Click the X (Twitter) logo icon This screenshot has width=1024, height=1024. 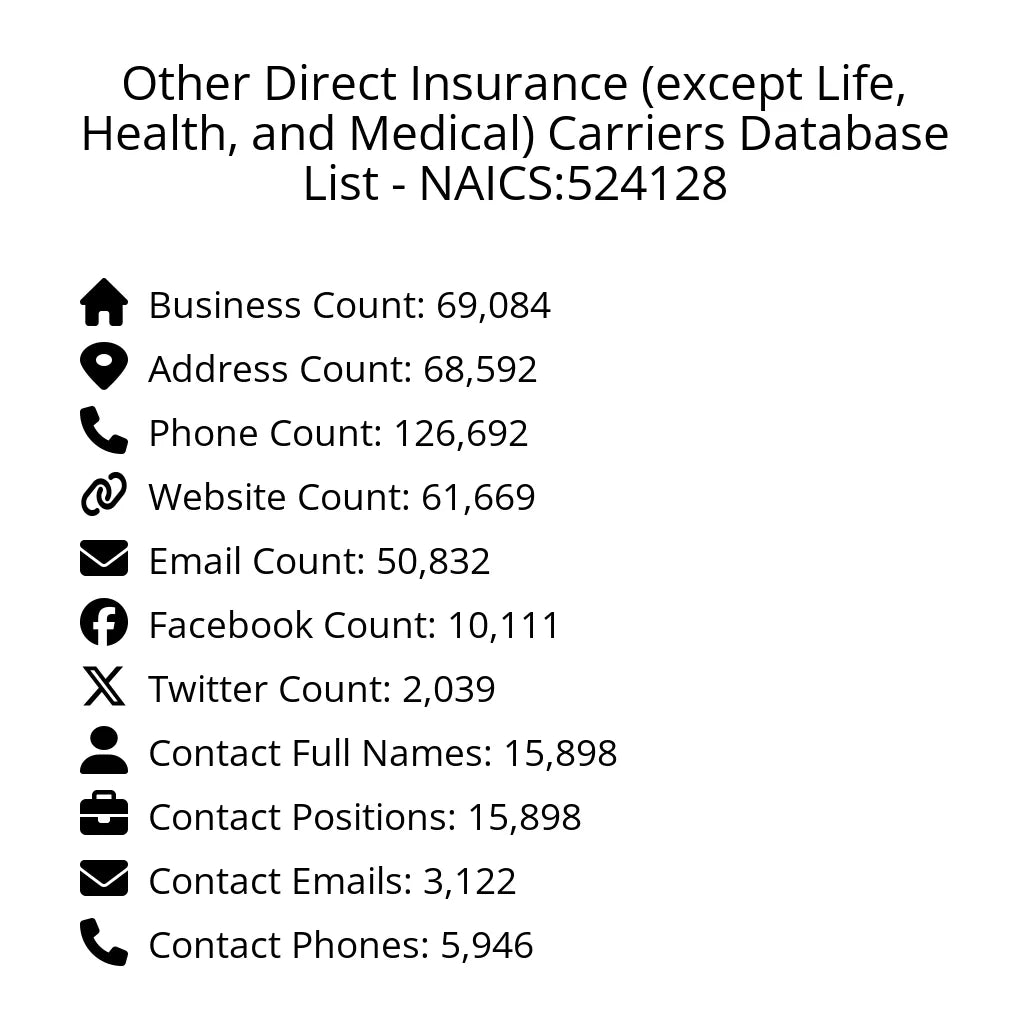click(x=104, y=687)
